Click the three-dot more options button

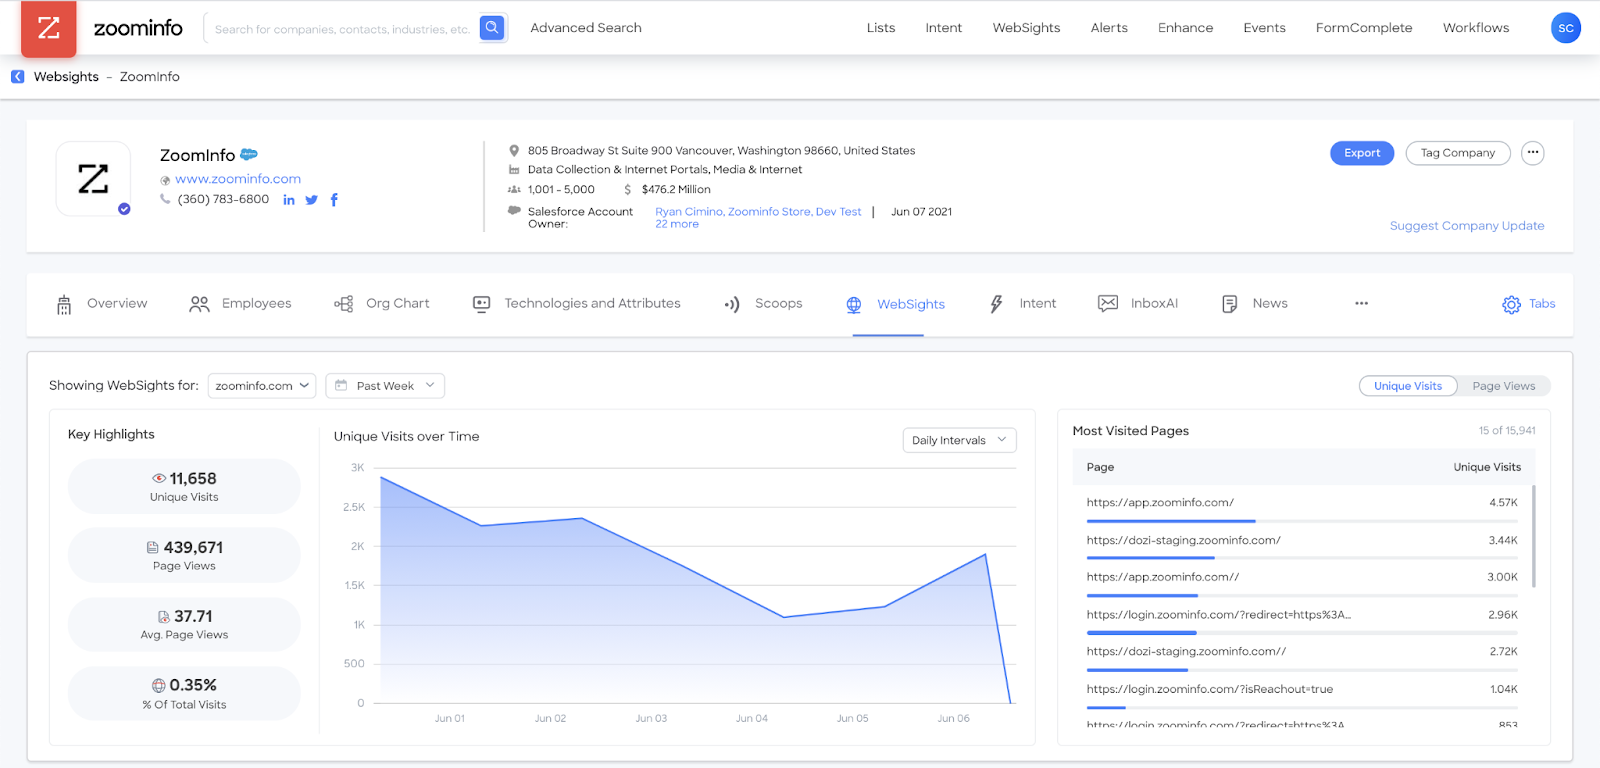coord(1532,153)
